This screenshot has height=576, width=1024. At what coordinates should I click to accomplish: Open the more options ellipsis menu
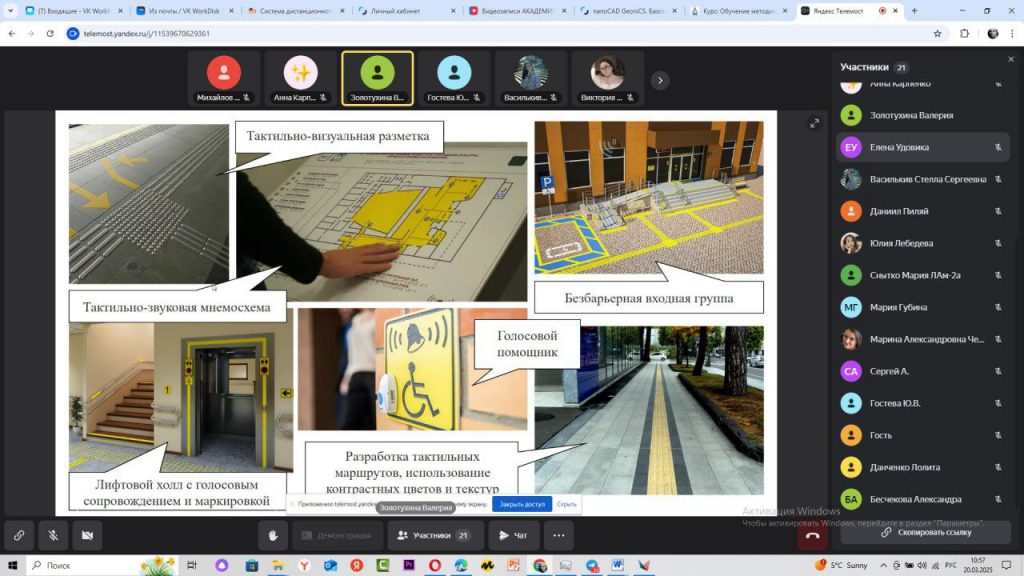click(x=559, y=535)
